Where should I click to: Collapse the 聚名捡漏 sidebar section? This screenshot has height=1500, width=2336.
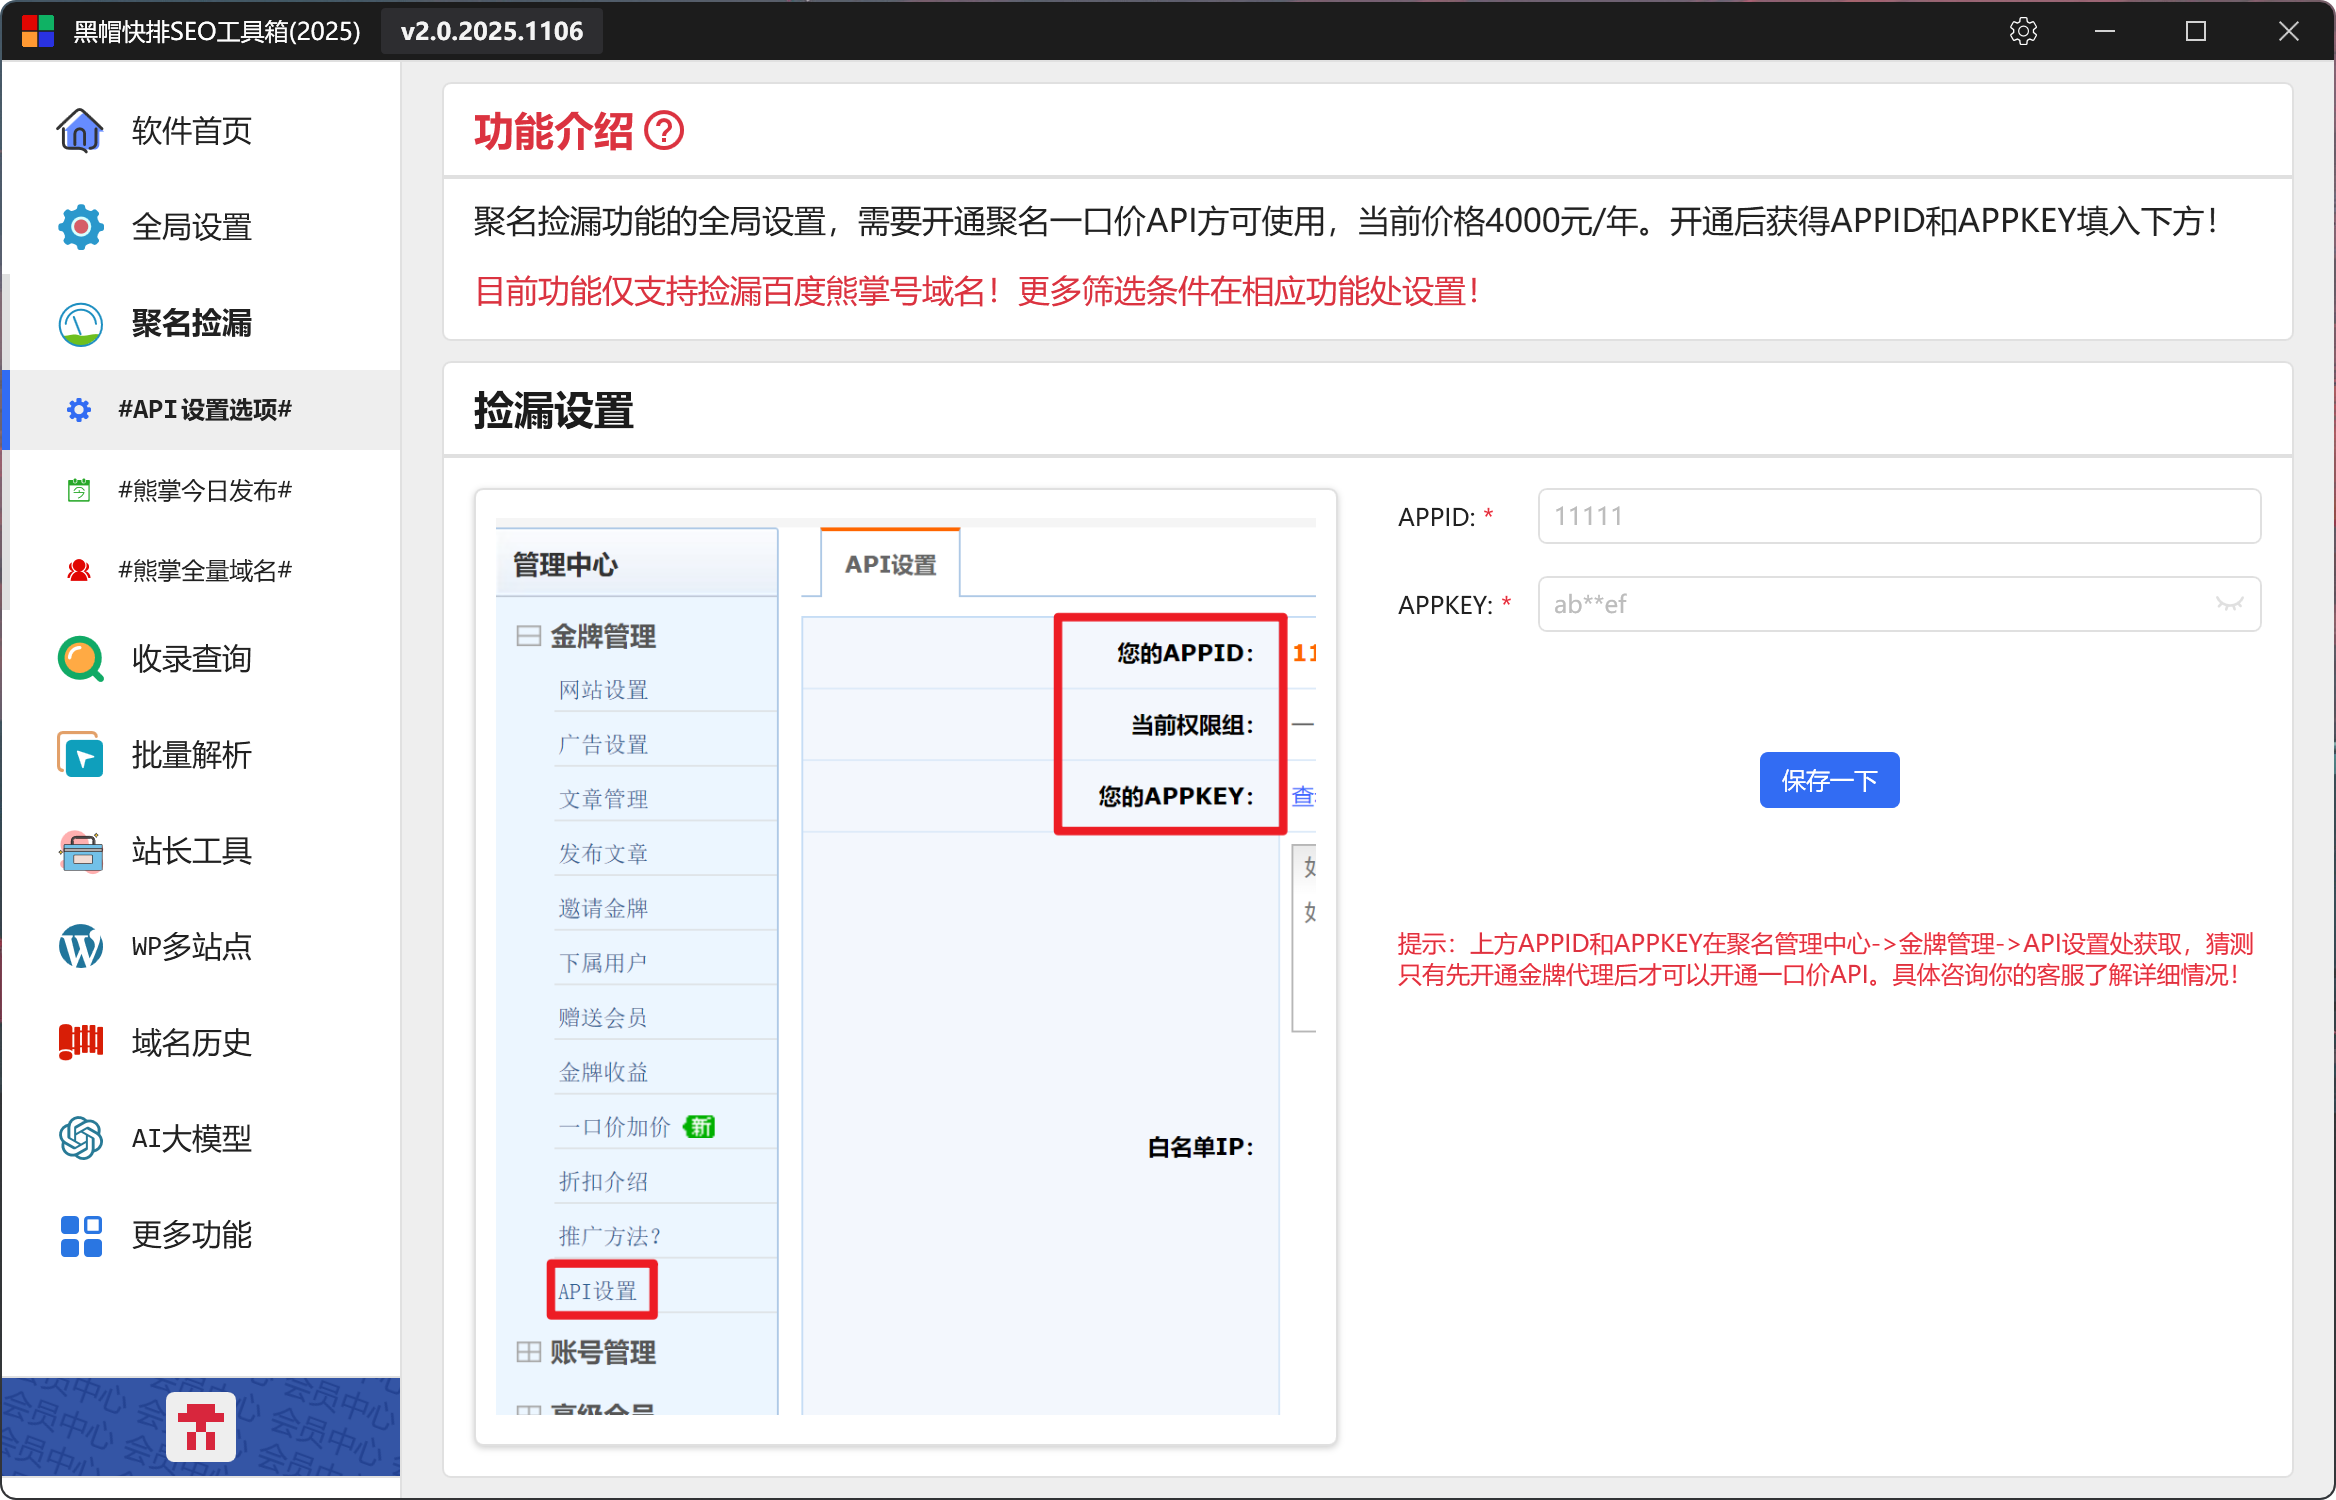coord(191,323)
